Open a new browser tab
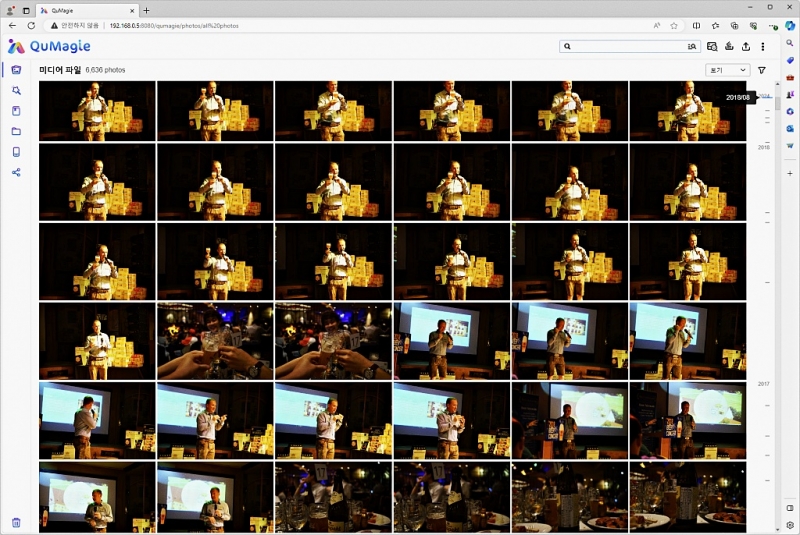The image size is (800, 535). (146, 10)
